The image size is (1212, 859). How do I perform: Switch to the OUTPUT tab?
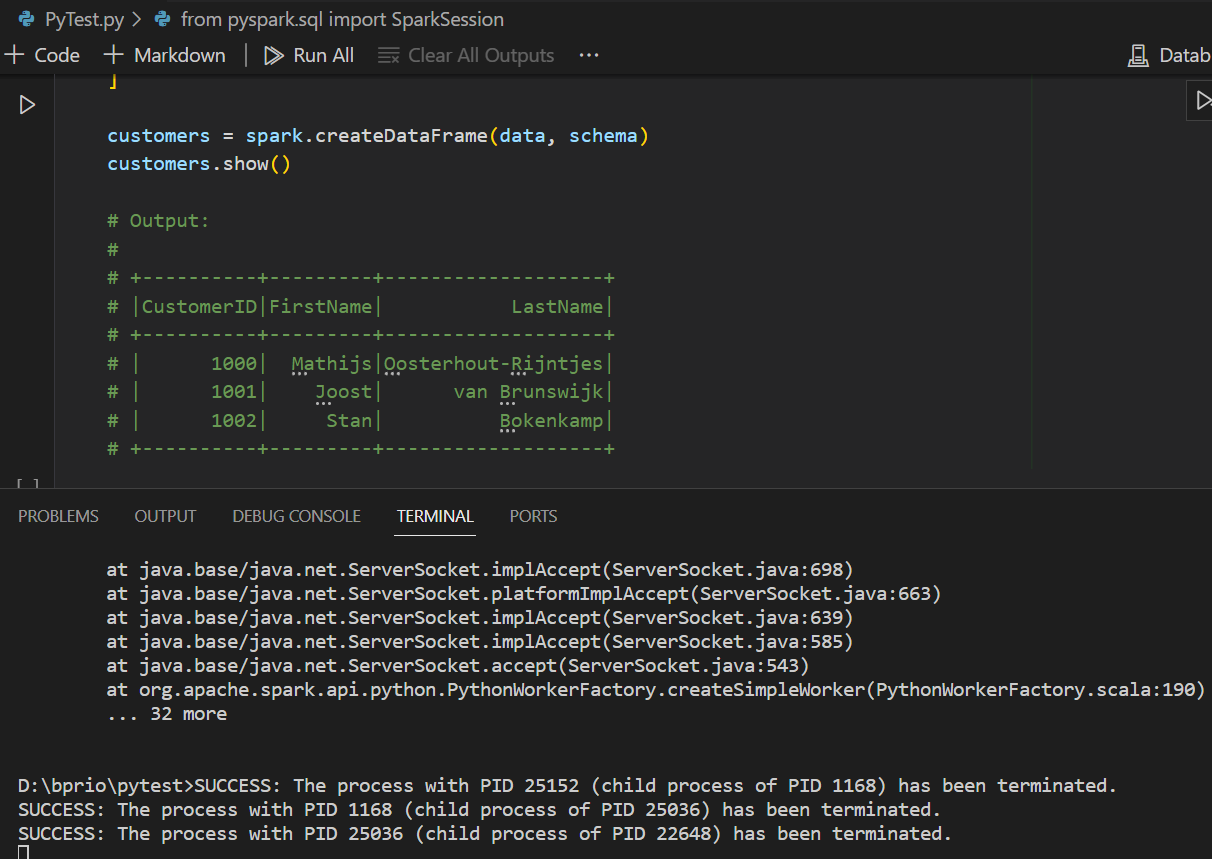[x=164, y=516]
